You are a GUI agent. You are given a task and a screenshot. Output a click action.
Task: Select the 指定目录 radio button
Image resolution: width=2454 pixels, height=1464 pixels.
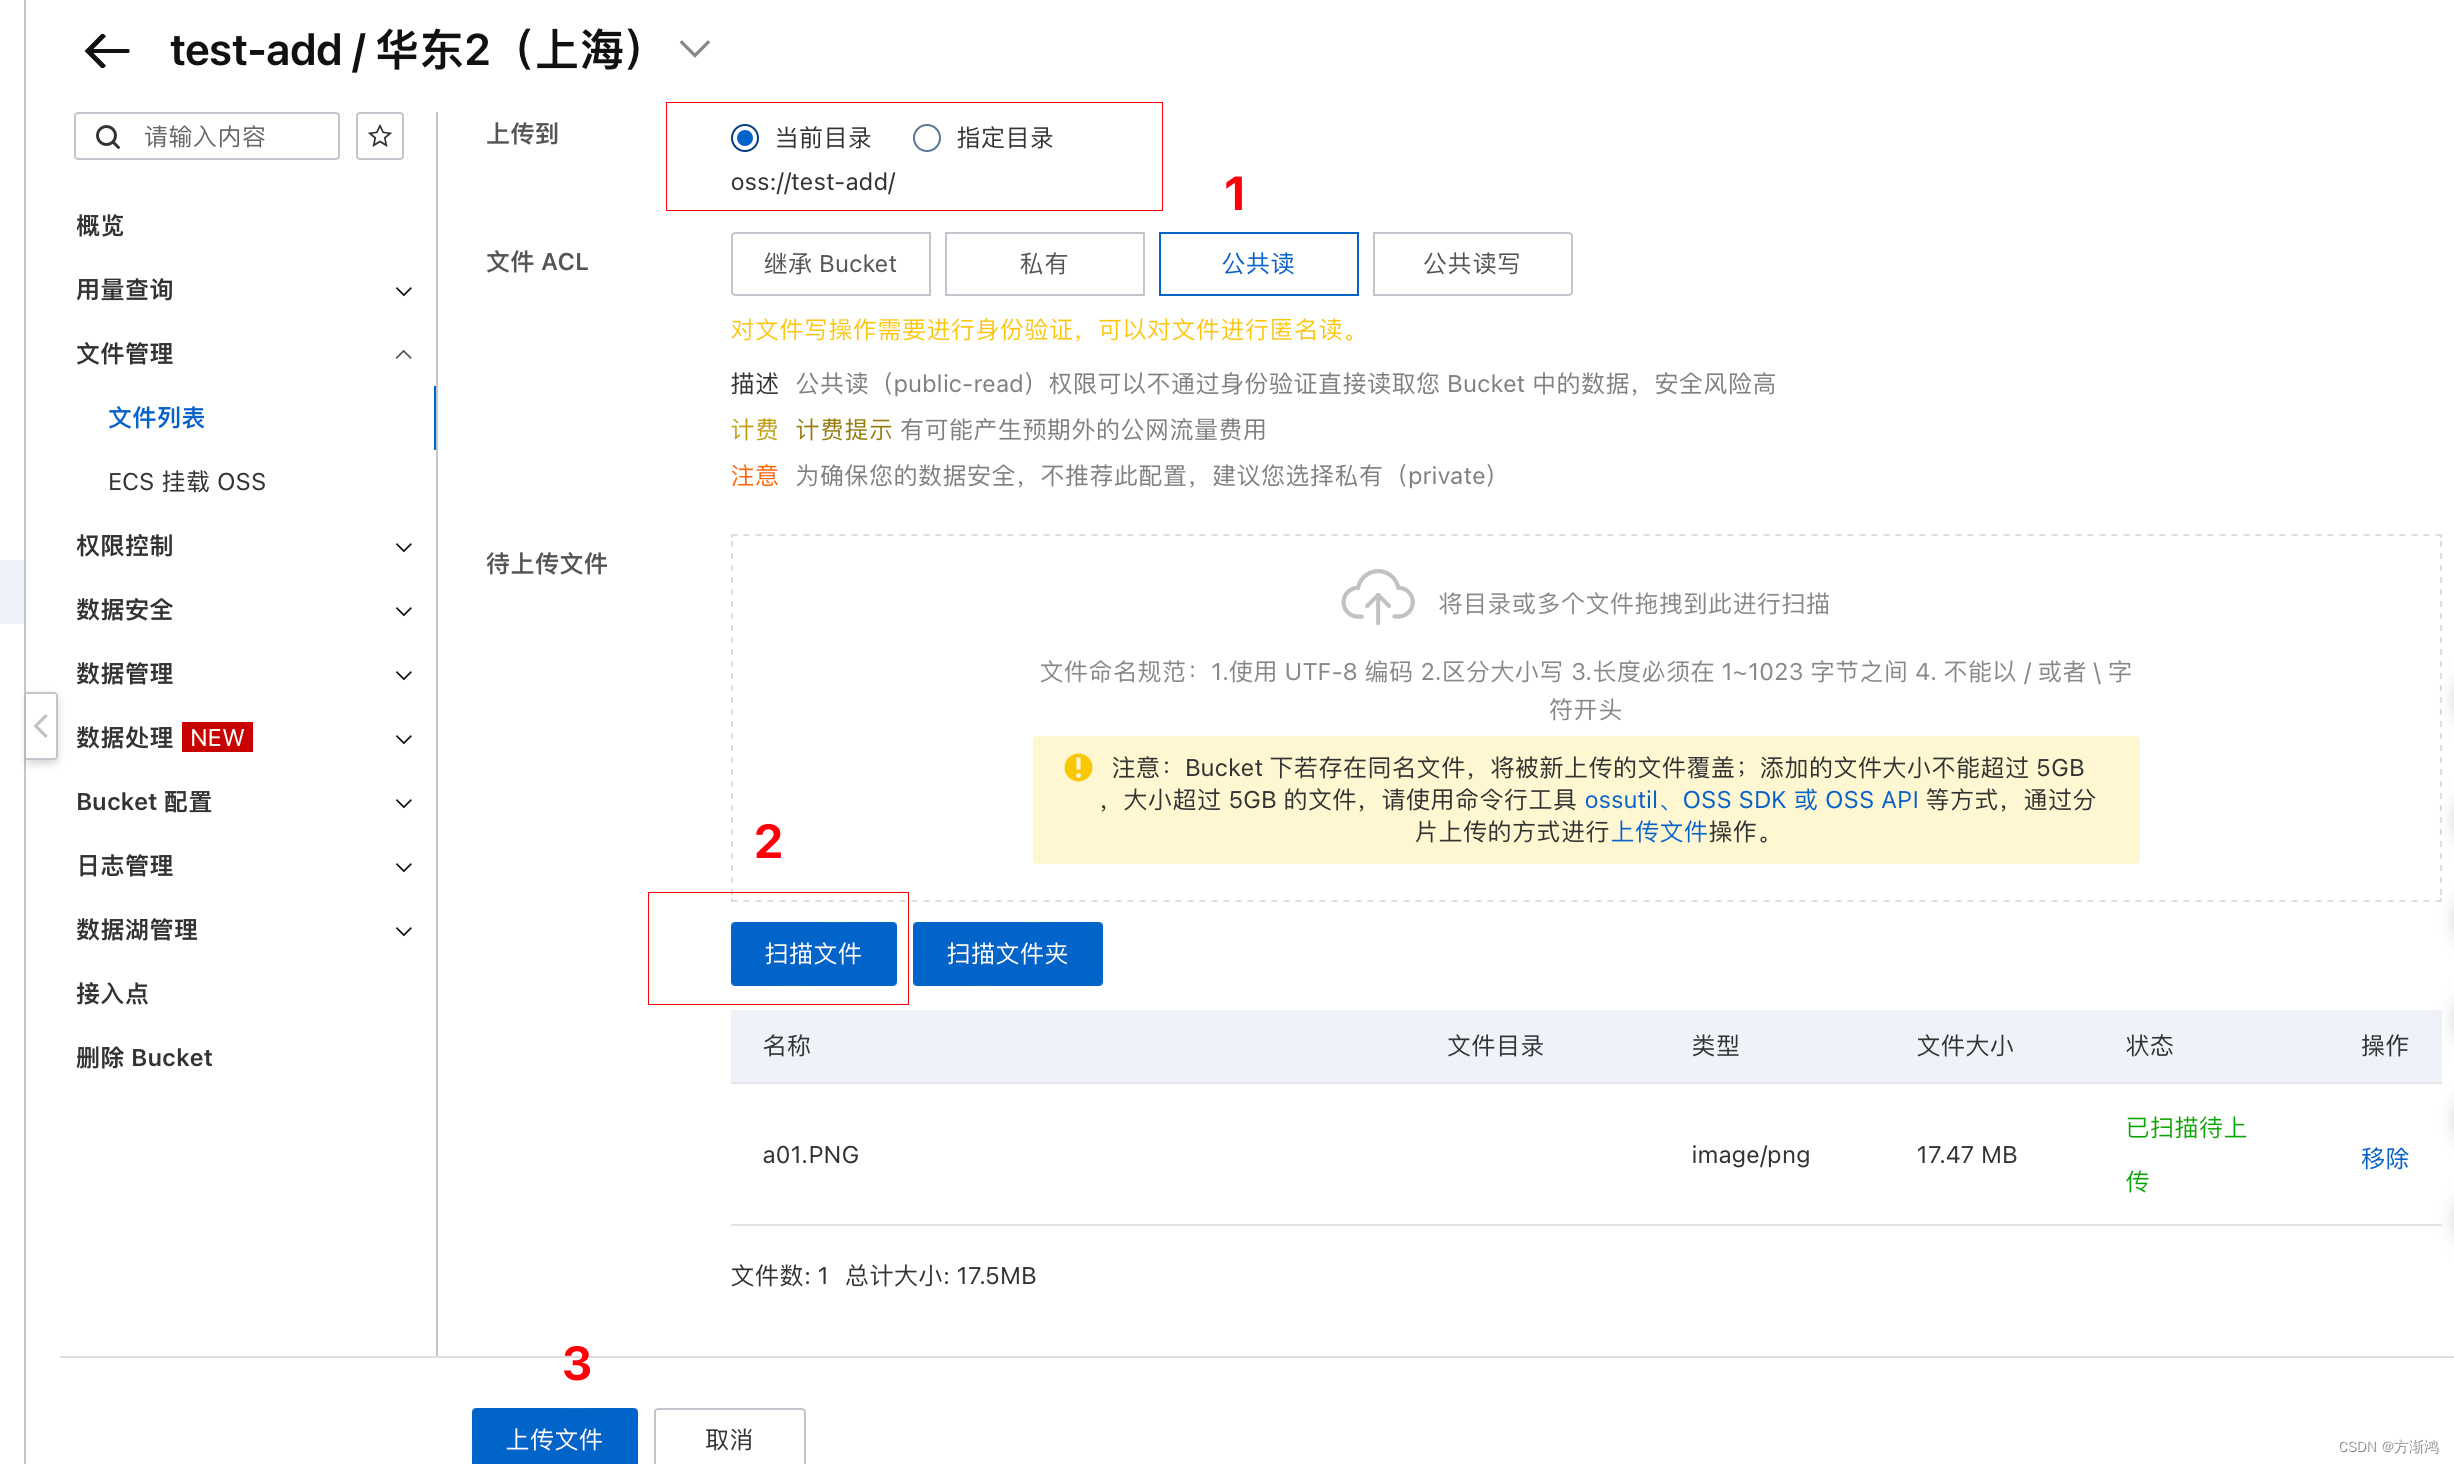click(x=927, y=138)
